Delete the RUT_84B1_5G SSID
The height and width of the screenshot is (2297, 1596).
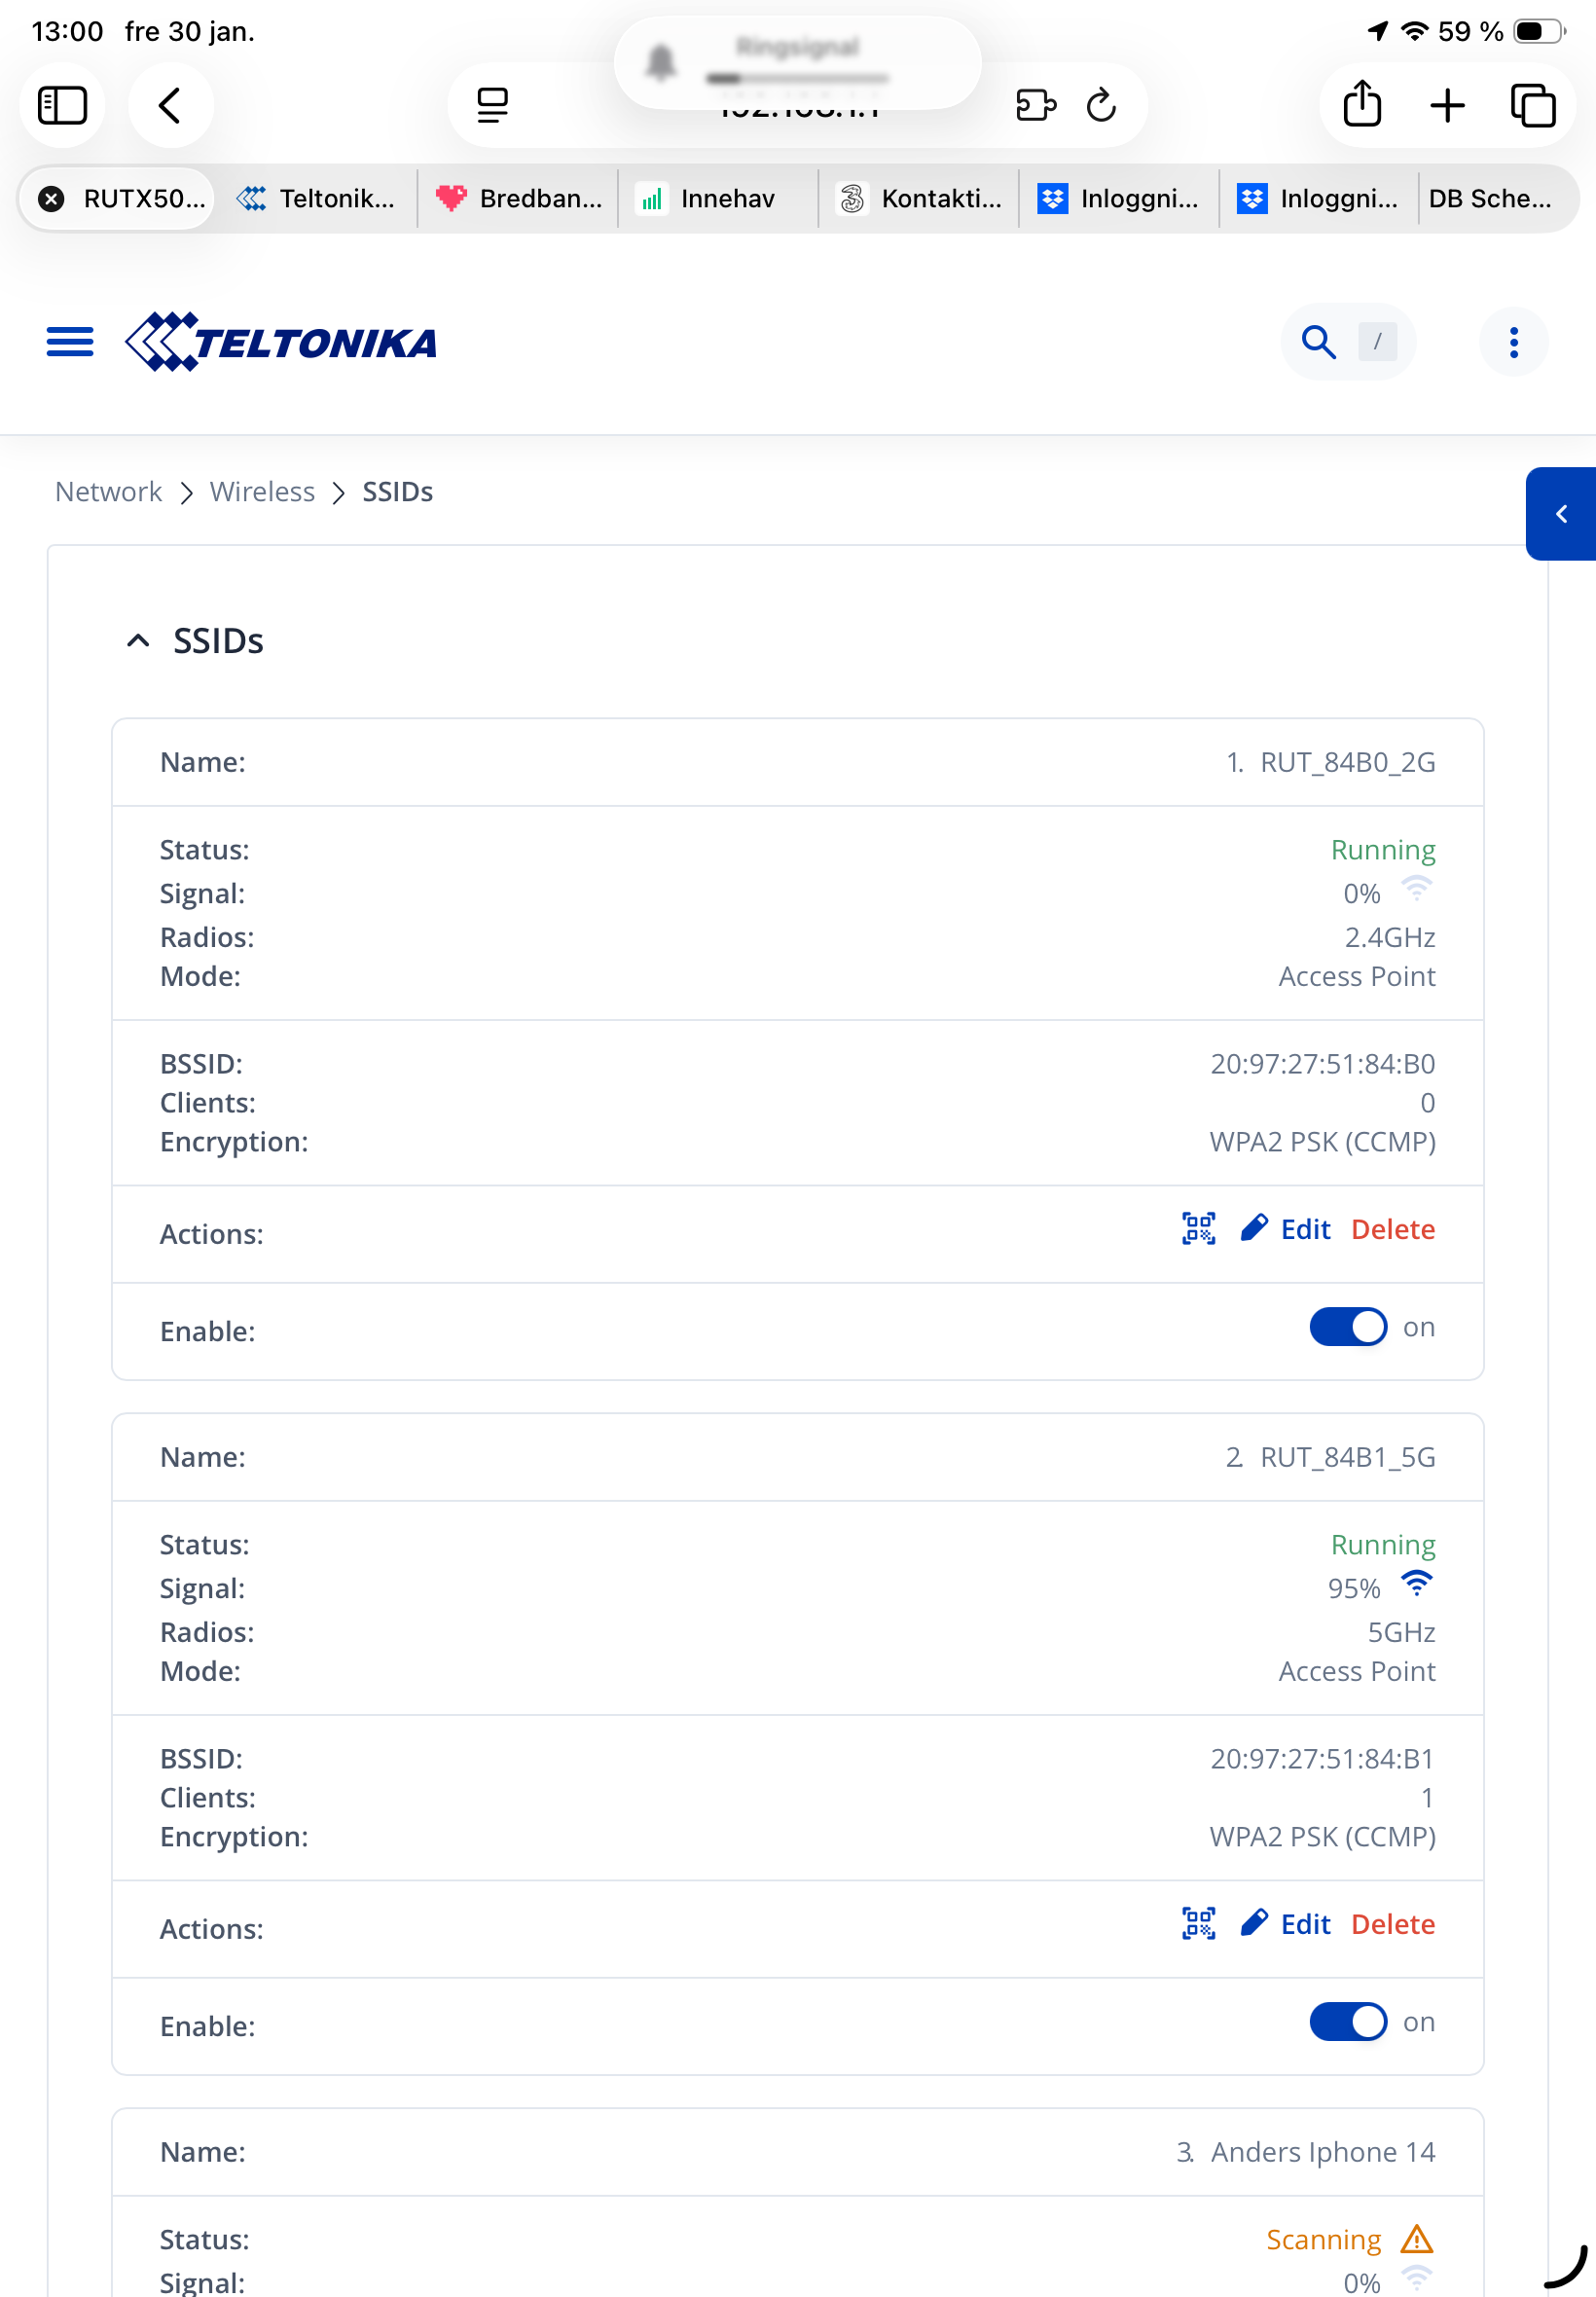coord(1392,1924)
